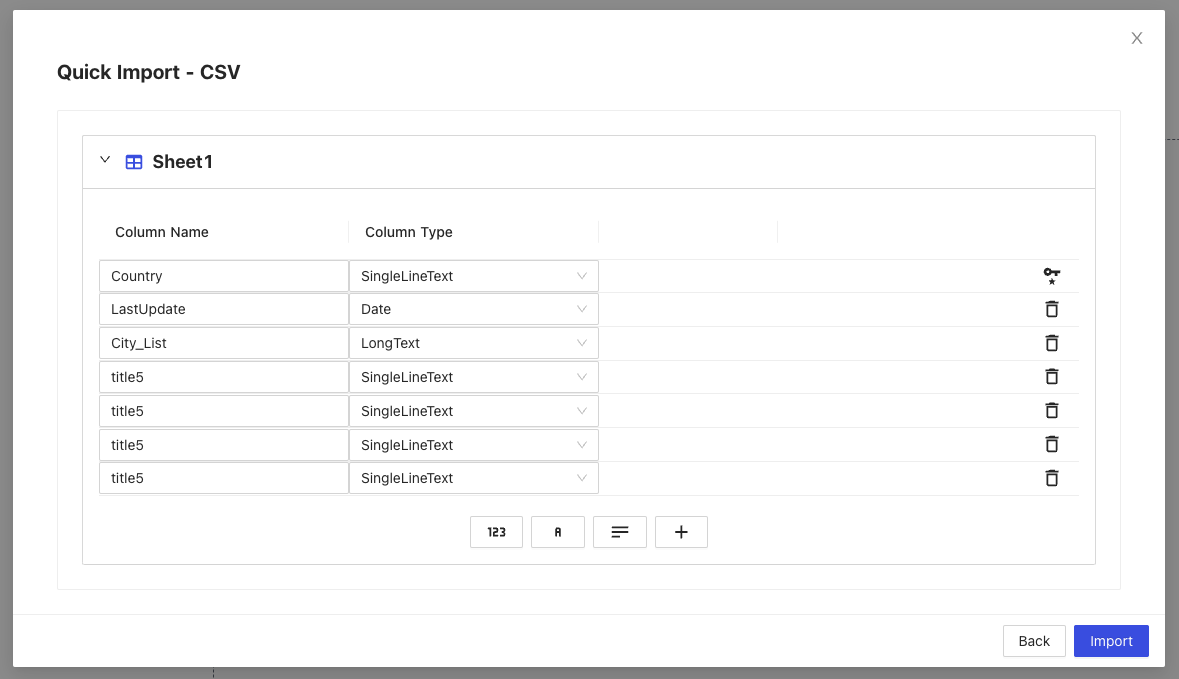Add a number column with 123 button
1179x679 pixels.
[x=496, y=532]
